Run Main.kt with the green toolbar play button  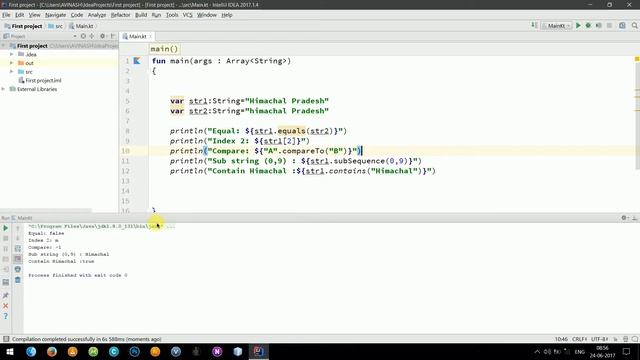578,26
